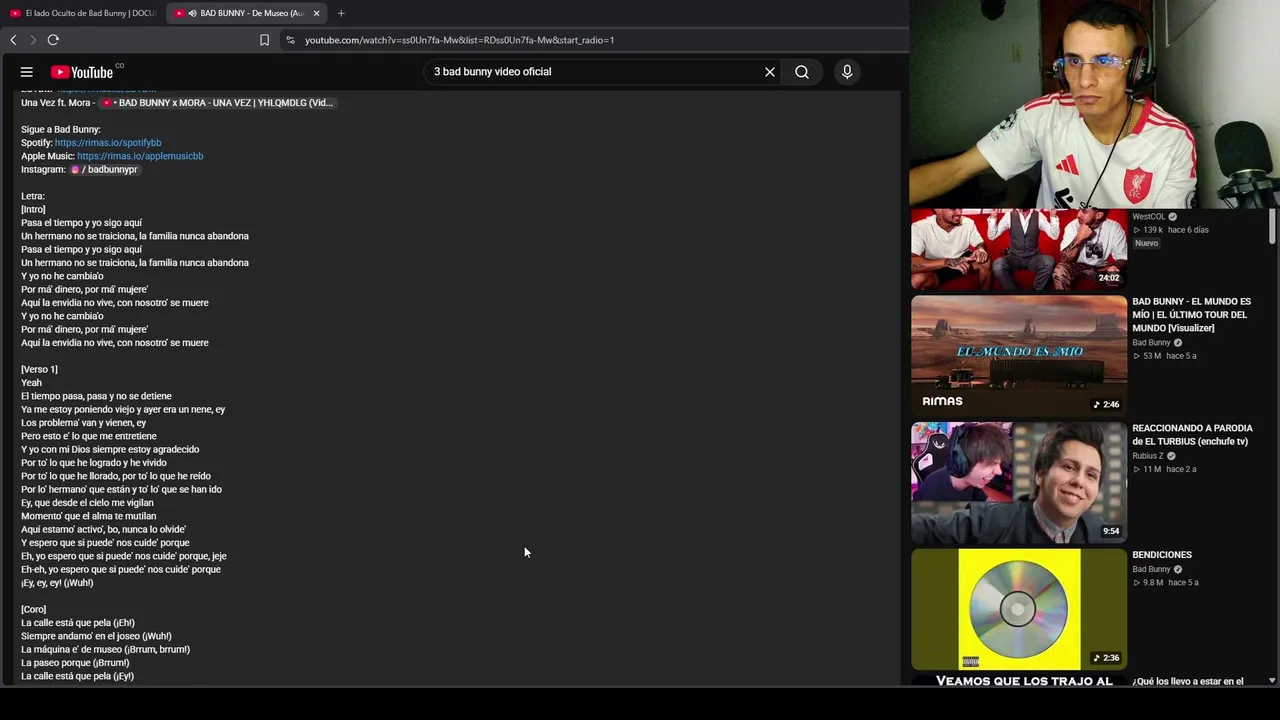Focus the browser address bar URL
The image size is (1280, 720).
pos(459,40)
